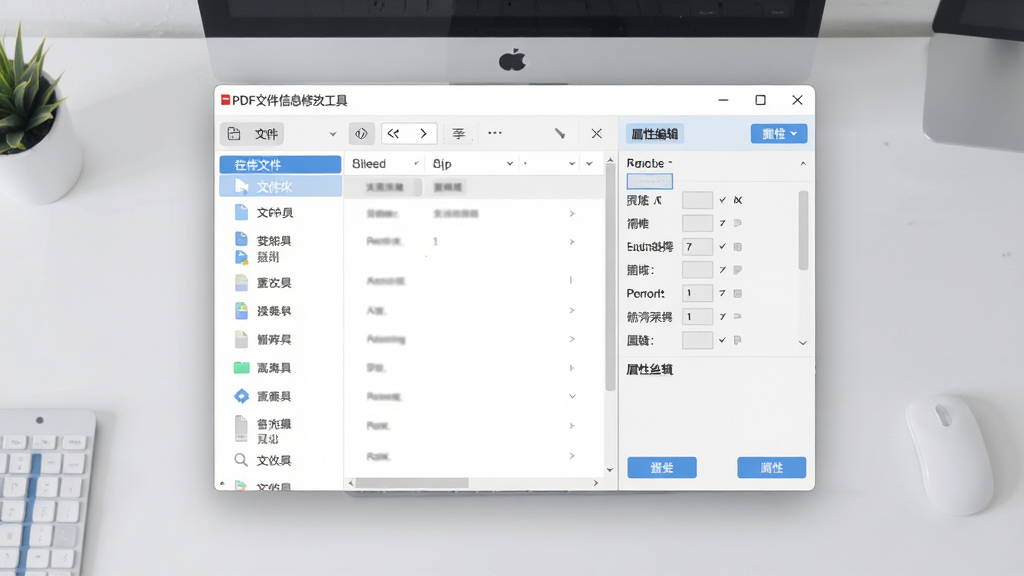Viewport: 1024px width, 576px height.
Task: Collapse the list row with the downward chevron
Action: click(x=572, y=396)
